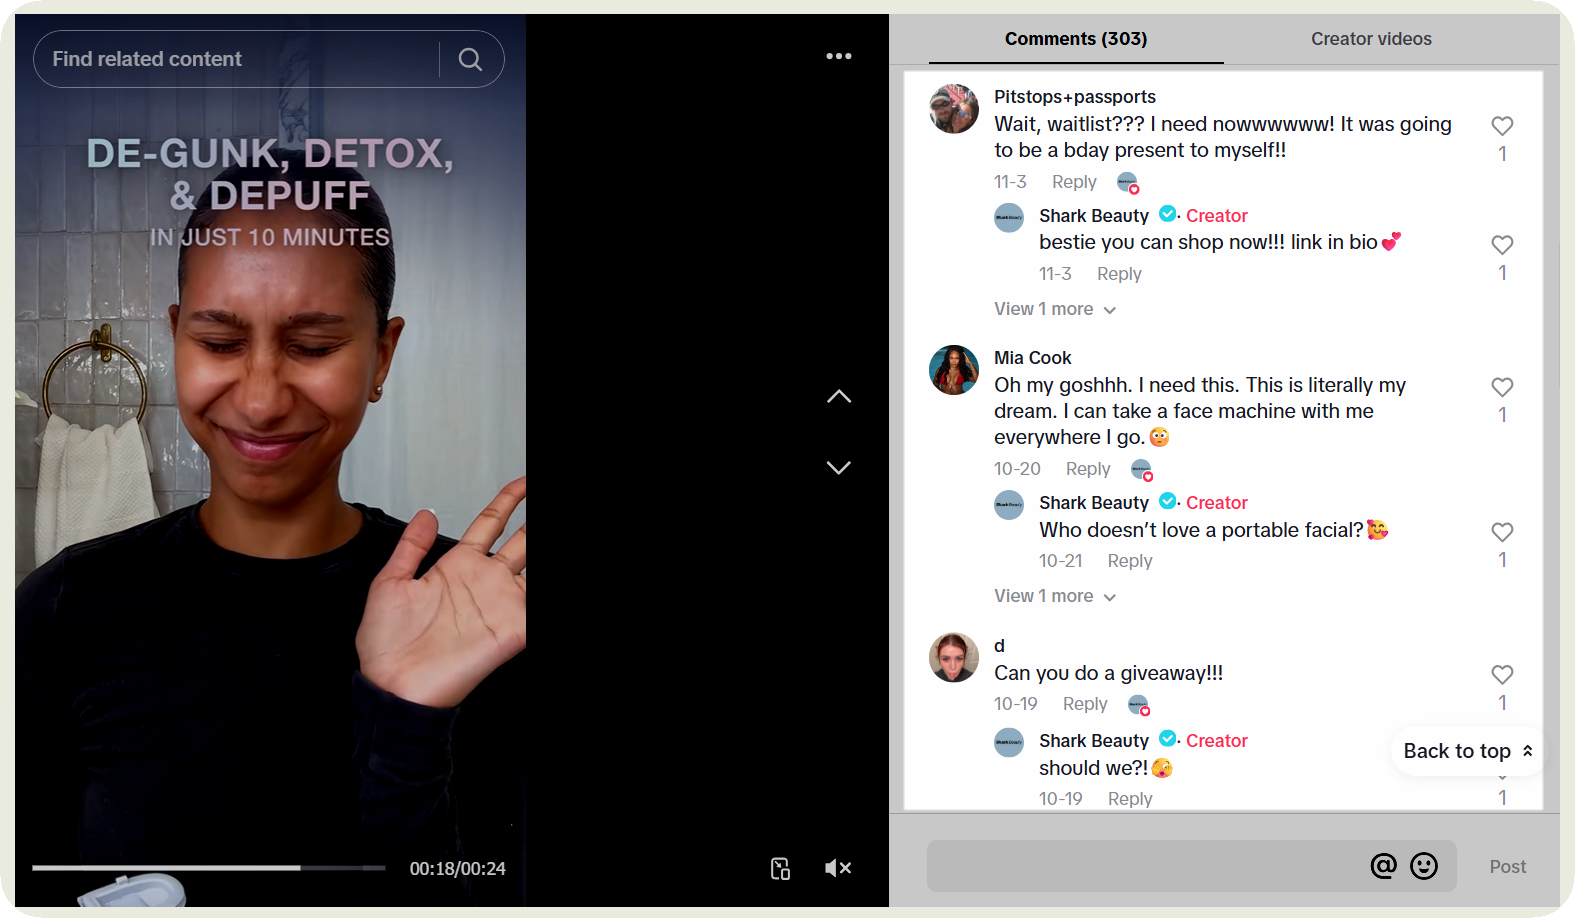
Task: Expand View 1 more under Pitstops+passports thread
Action: (x=1055, y=309)
